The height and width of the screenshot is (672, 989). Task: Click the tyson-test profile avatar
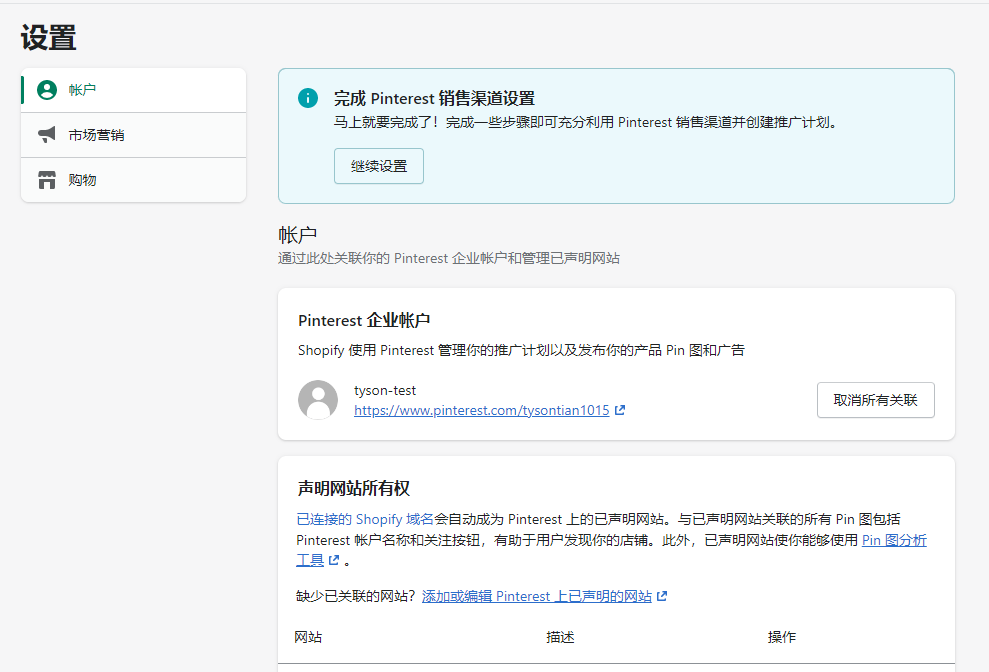point(318,400)
